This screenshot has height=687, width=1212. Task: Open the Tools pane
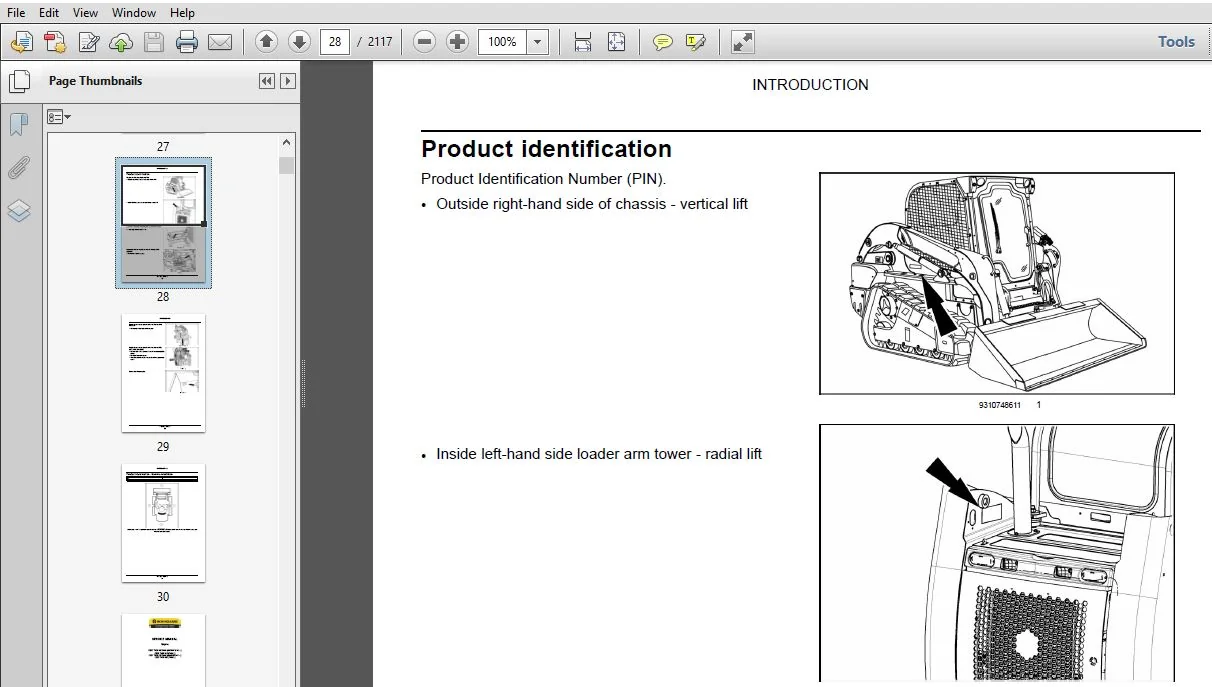click(1176, 41)
